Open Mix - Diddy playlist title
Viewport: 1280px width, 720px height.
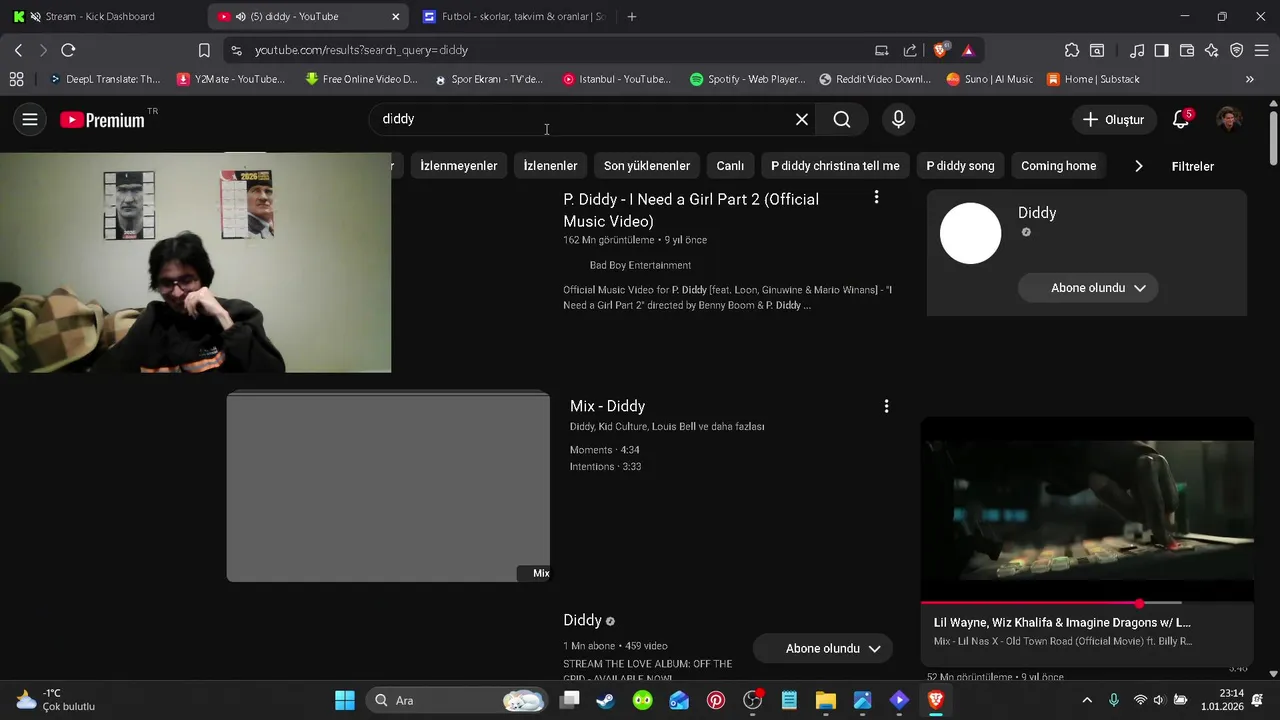pos(607,406)
